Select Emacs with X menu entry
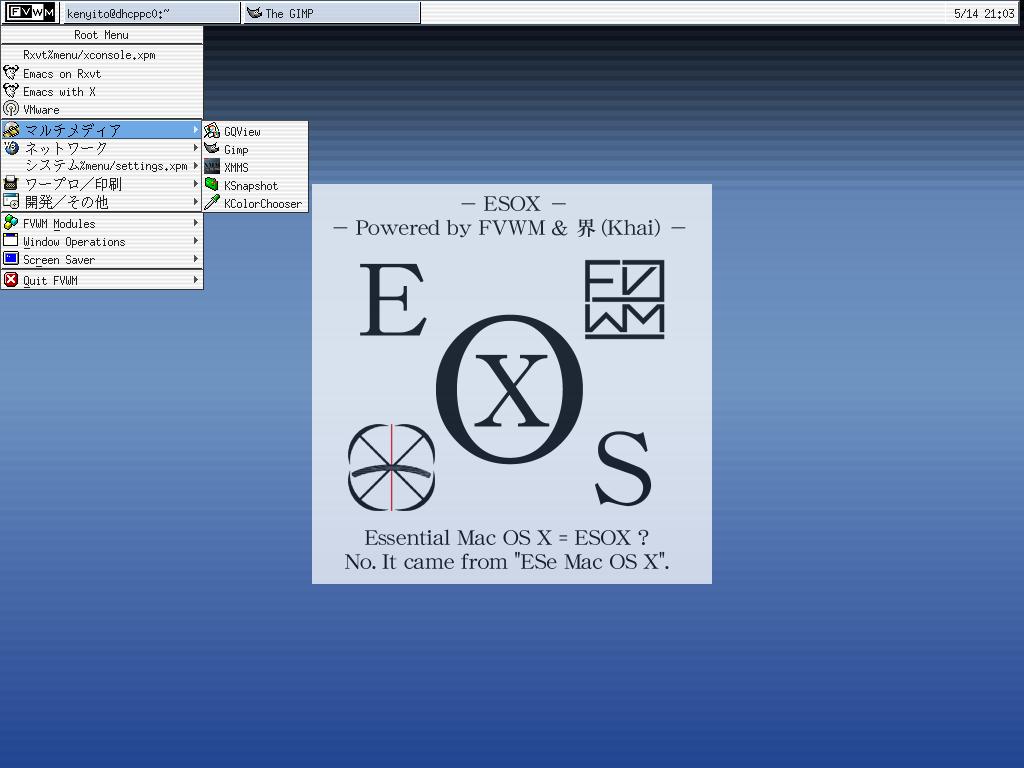Screen dimensions: 1024x768 tap(59, 91)
